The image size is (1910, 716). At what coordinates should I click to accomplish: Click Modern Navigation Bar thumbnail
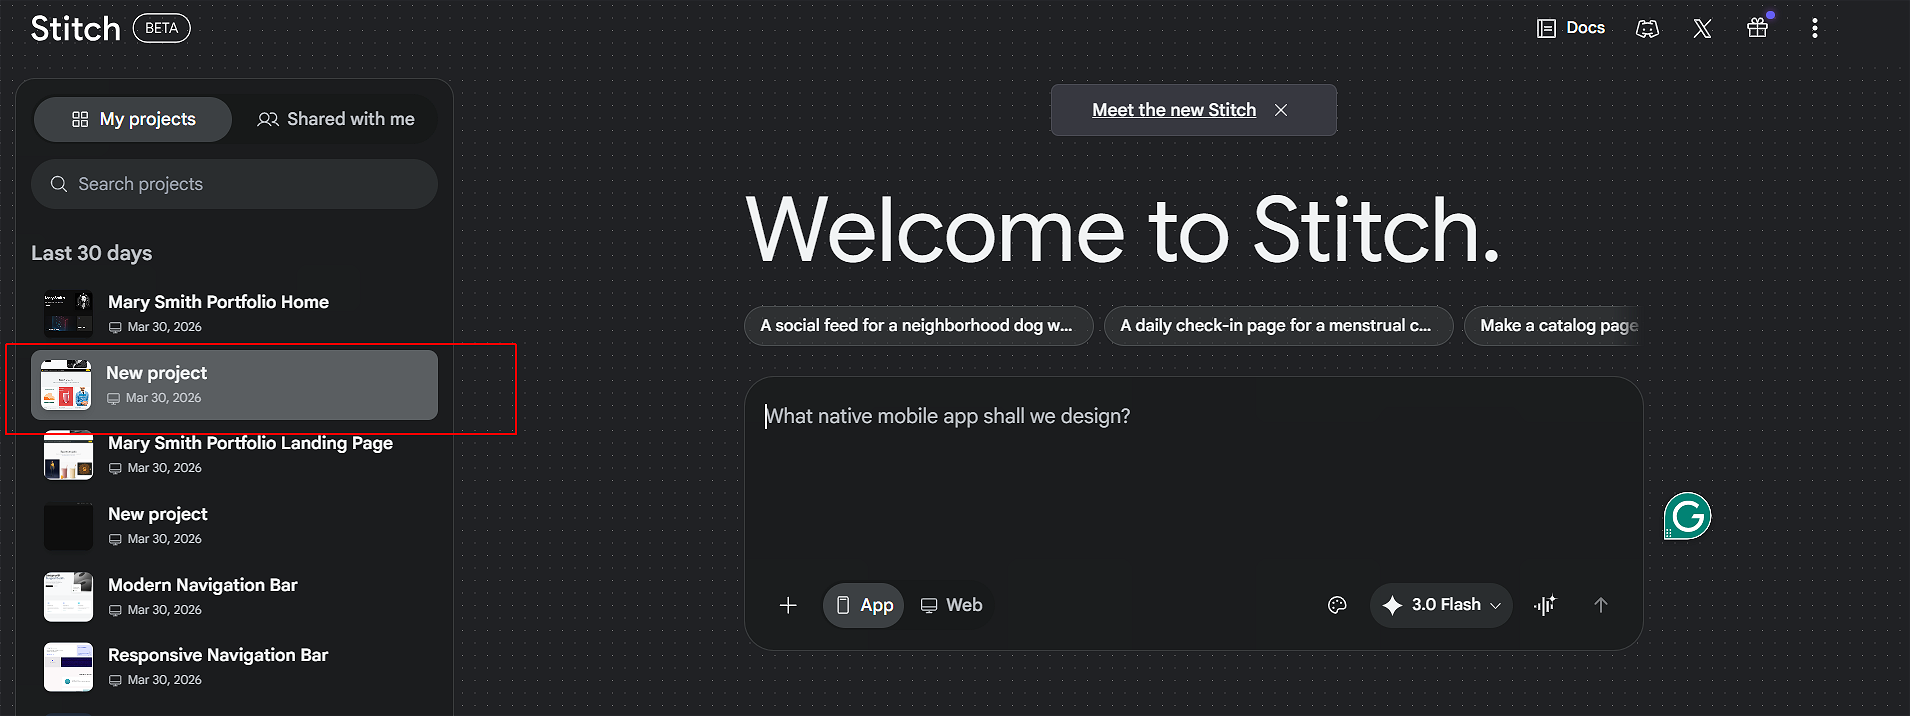tap(68, 597)
